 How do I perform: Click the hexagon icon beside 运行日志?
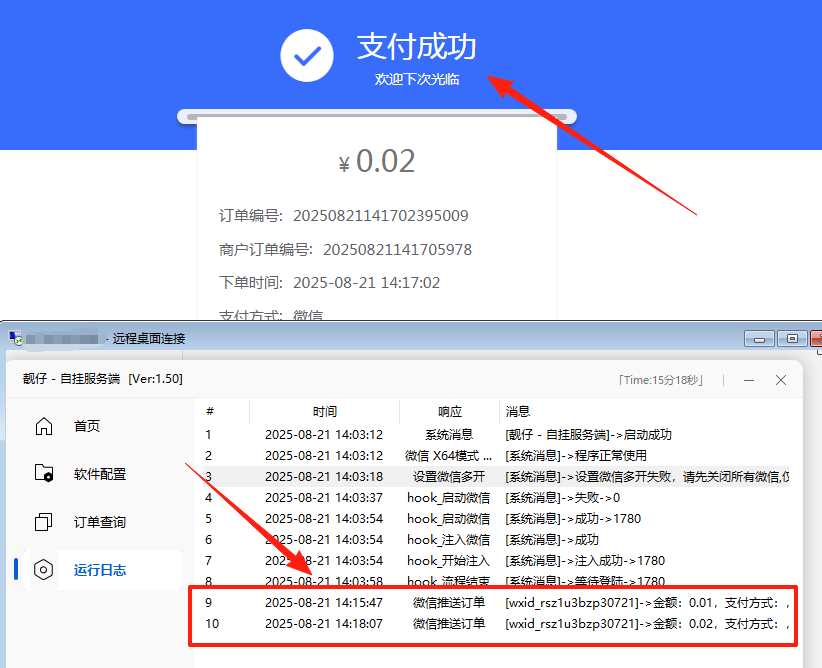44,570
